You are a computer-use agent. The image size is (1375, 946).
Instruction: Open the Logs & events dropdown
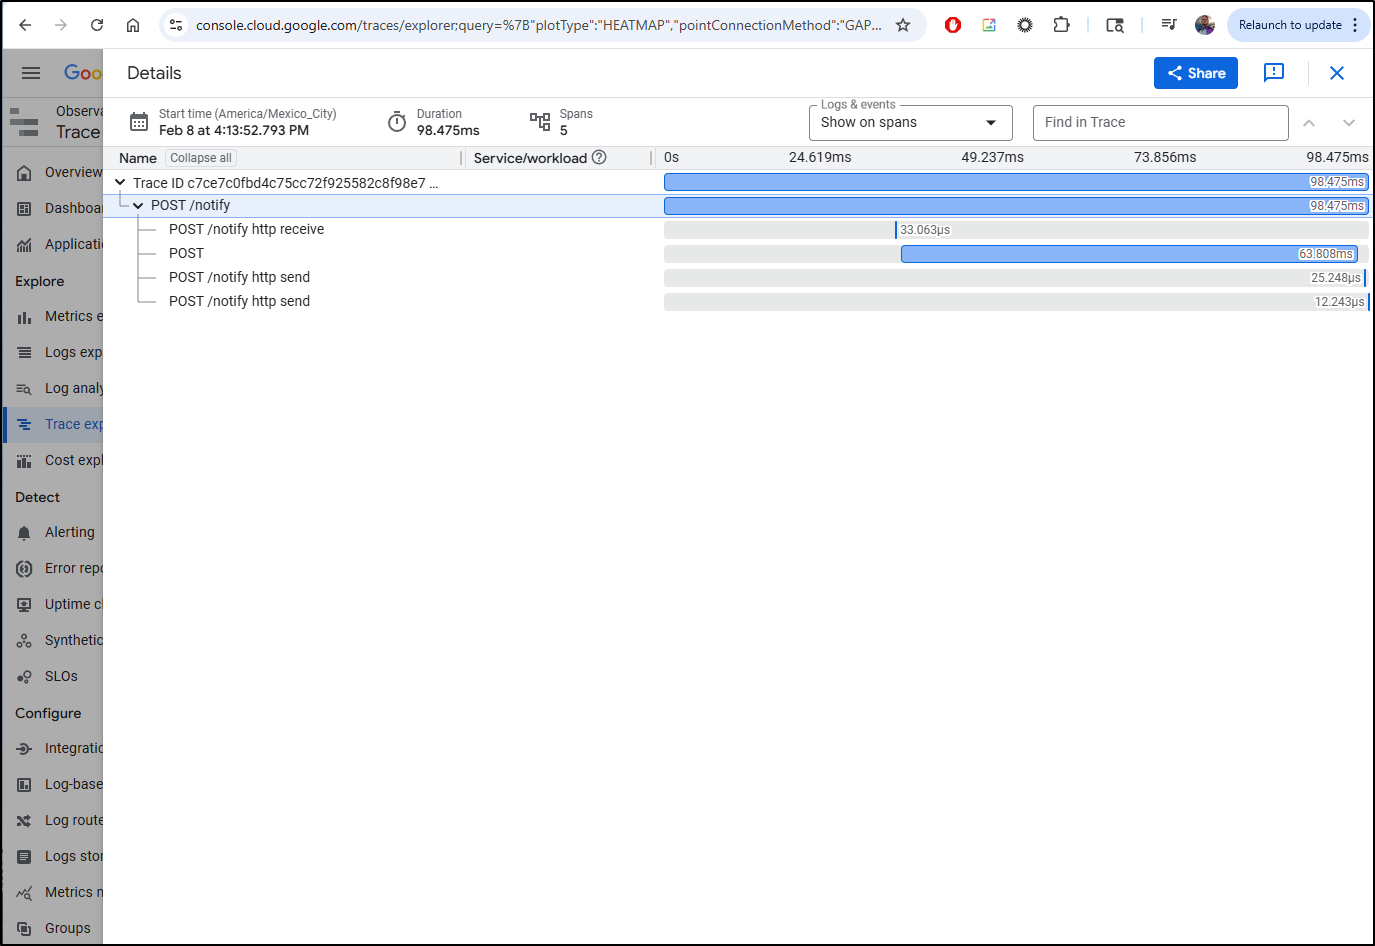[909, 123]
